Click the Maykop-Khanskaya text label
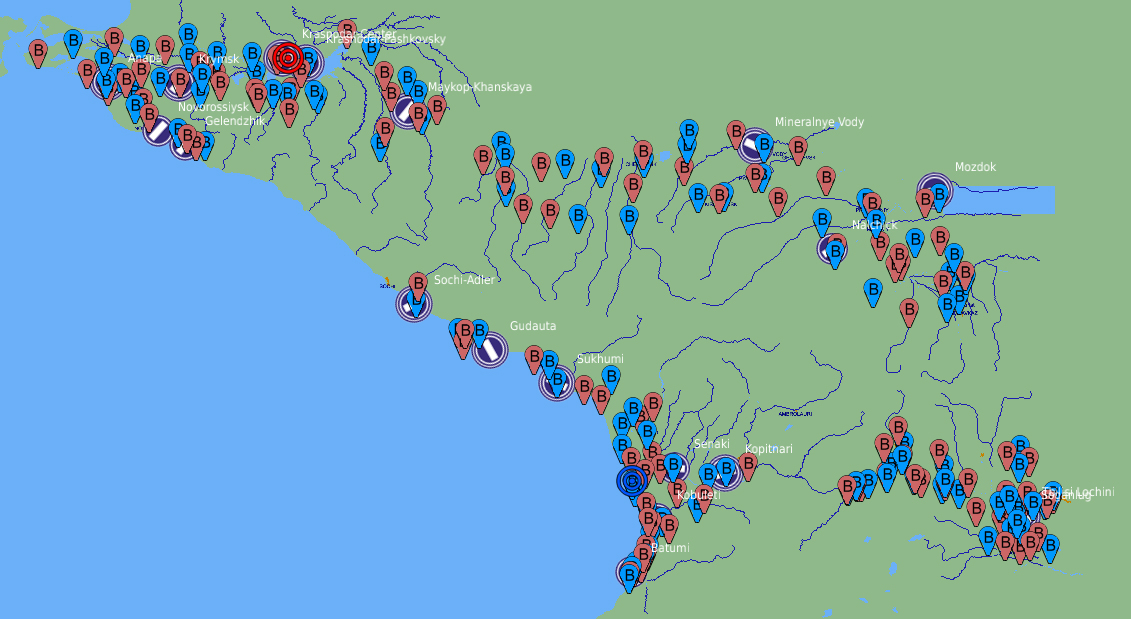Image resolution: width=1131 pixels, height=619 pixels. tap(480, 88)
